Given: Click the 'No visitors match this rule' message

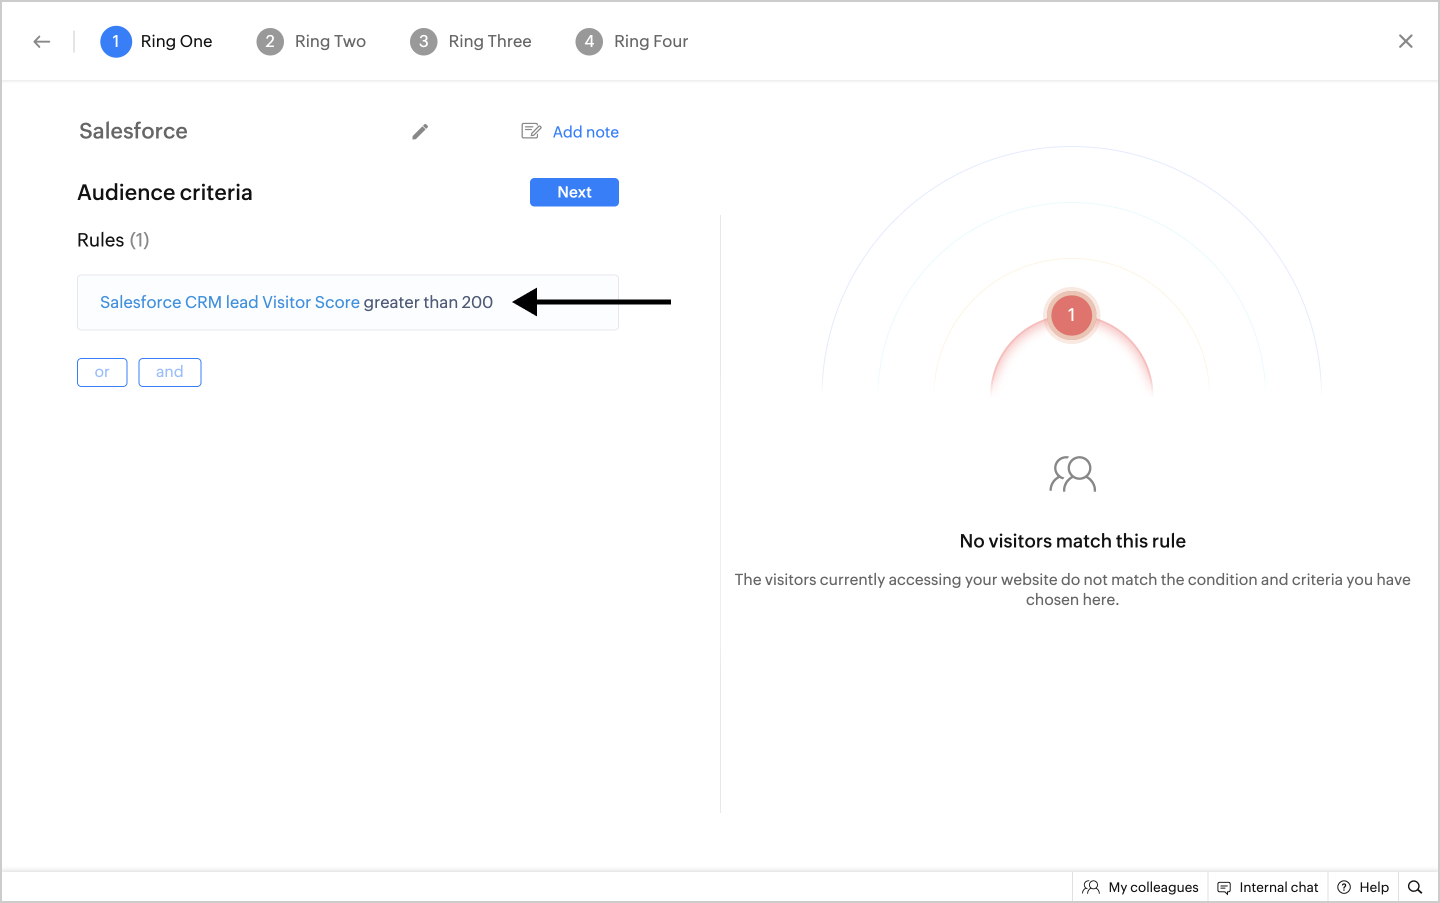Looking at the screenshot, I should 1072,541.
